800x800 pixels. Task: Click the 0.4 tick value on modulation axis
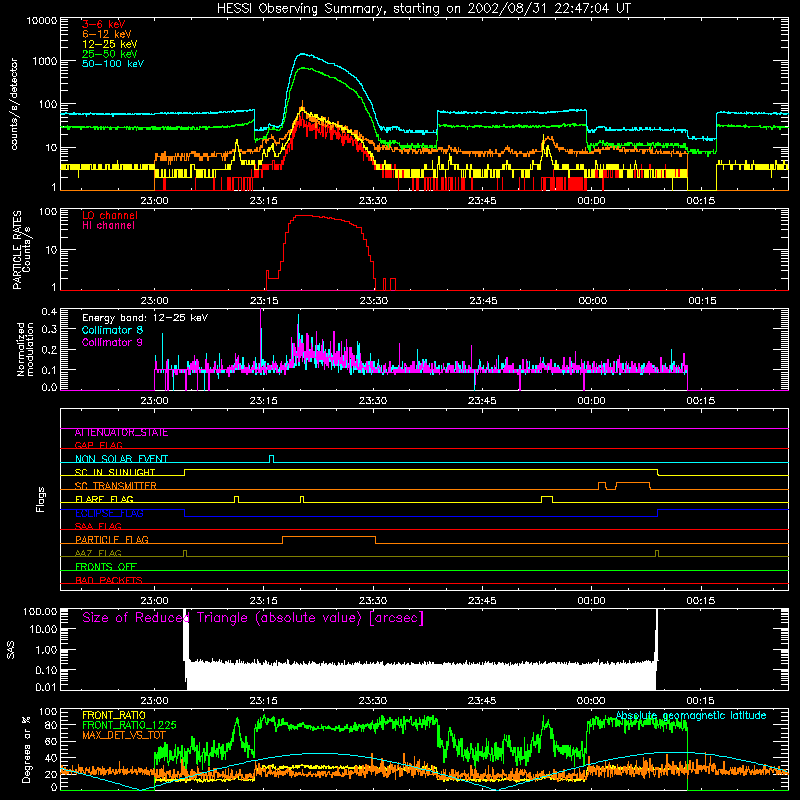pyautogui.click(x=49, y=312)
